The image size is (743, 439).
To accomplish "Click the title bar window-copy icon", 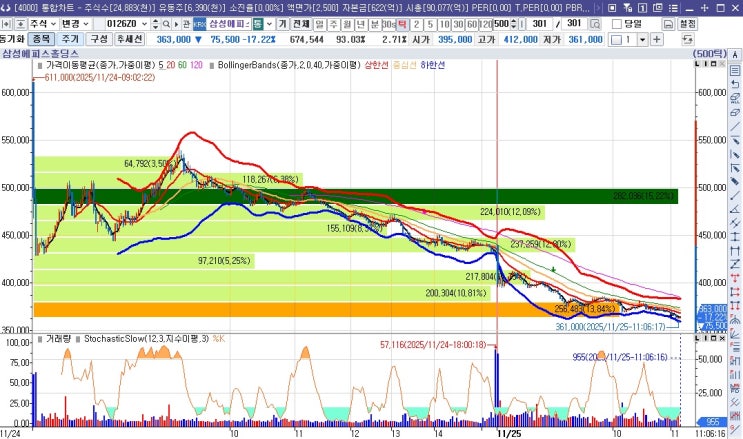I will 658,8.
